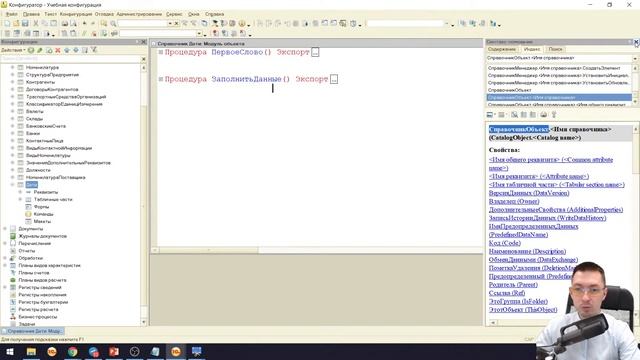
Task: Select the Валюты catalog in tree
Action: coord(35,111)
